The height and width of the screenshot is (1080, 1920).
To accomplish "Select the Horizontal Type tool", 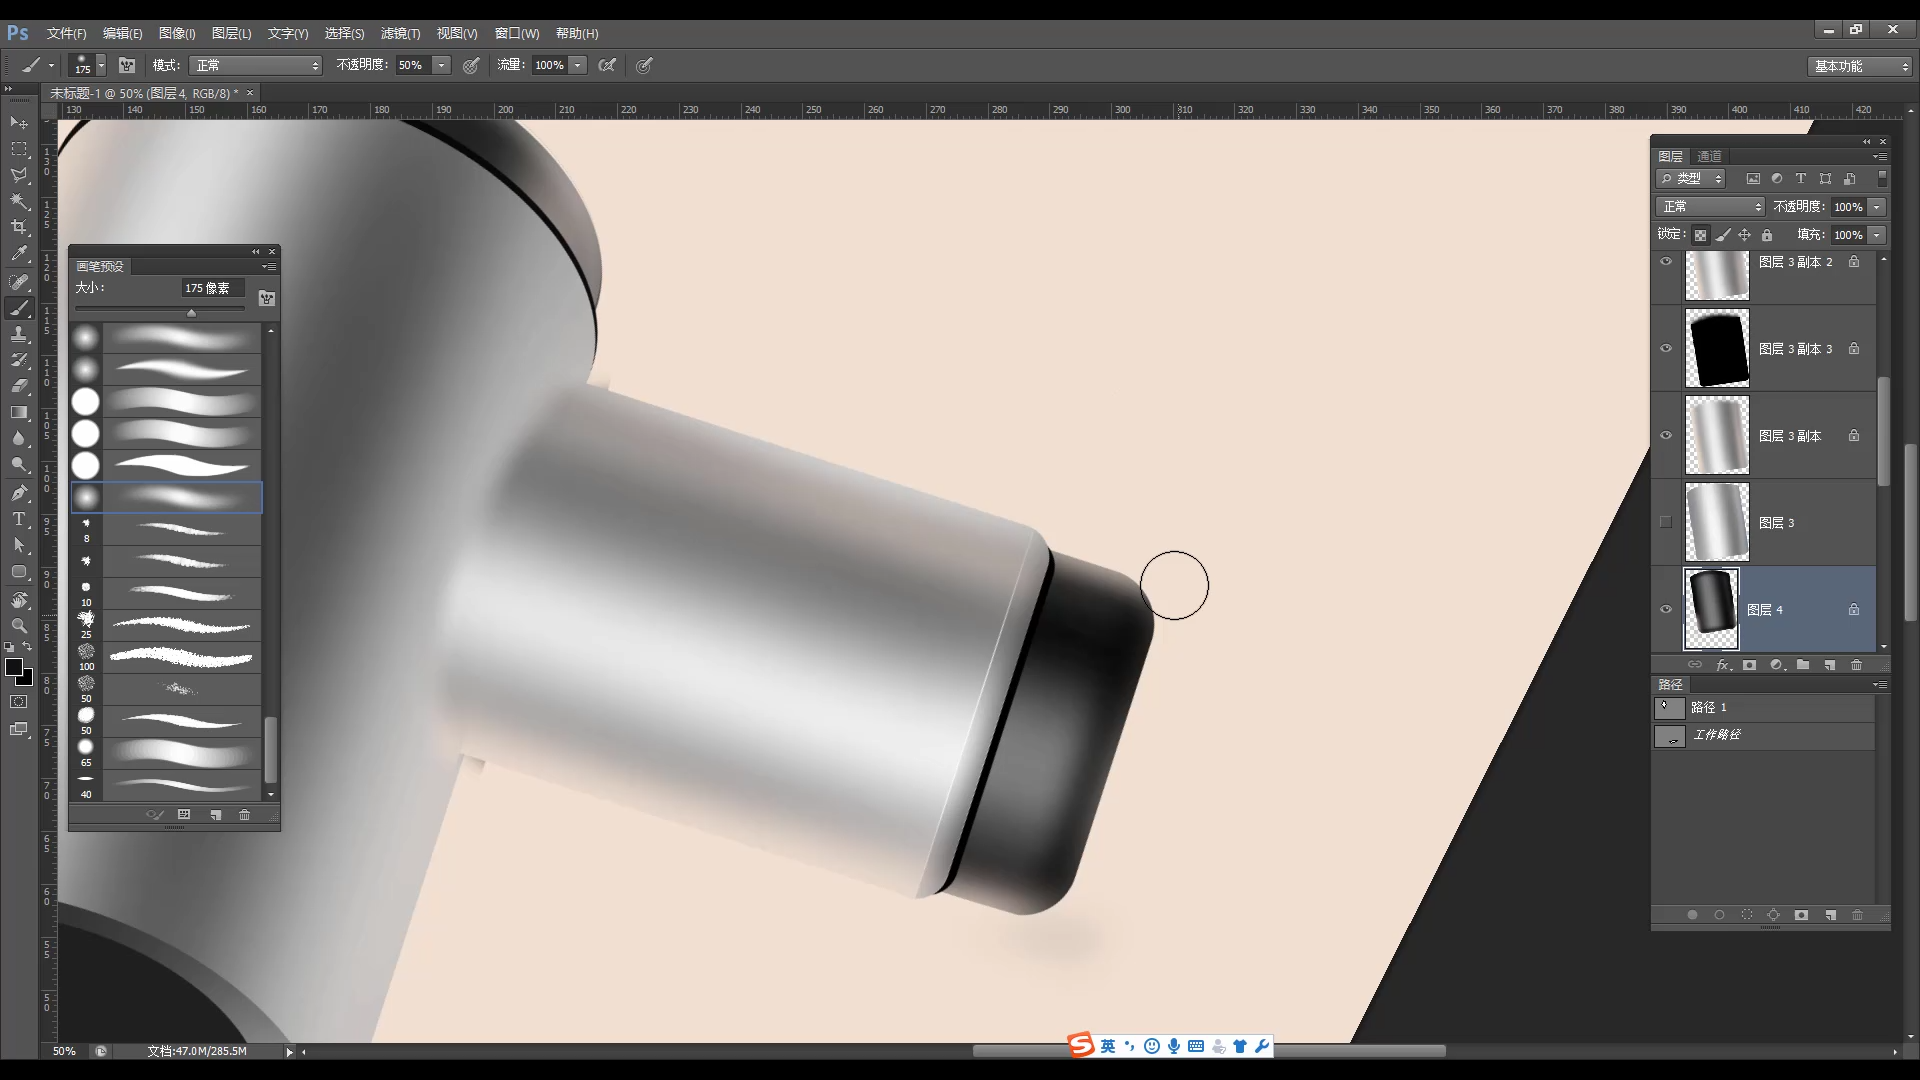I will [x=19, y=519].
